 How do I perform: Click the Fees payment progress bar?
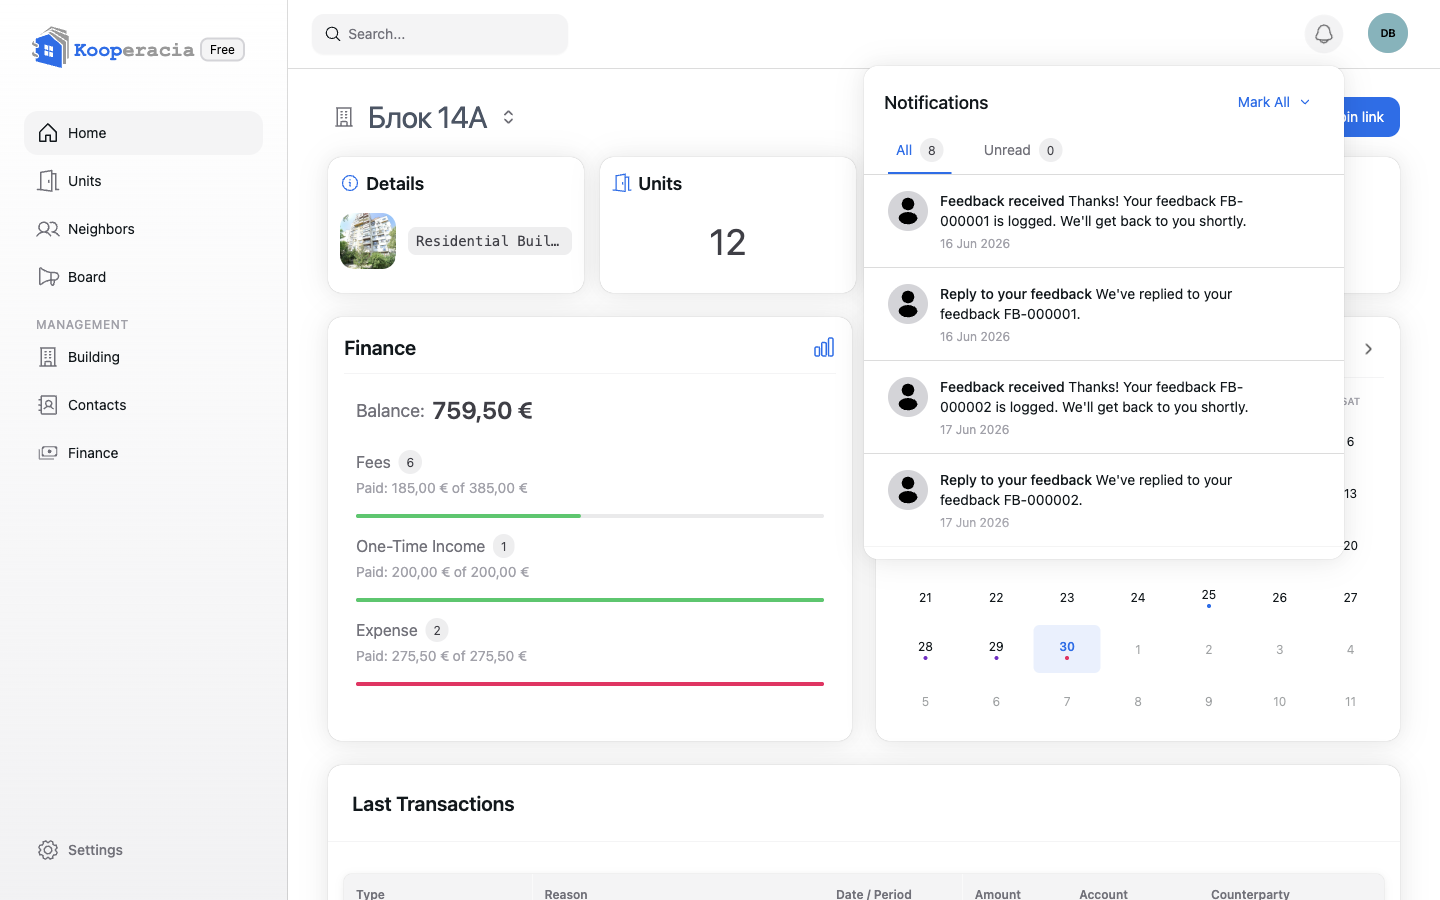(590, 516)
